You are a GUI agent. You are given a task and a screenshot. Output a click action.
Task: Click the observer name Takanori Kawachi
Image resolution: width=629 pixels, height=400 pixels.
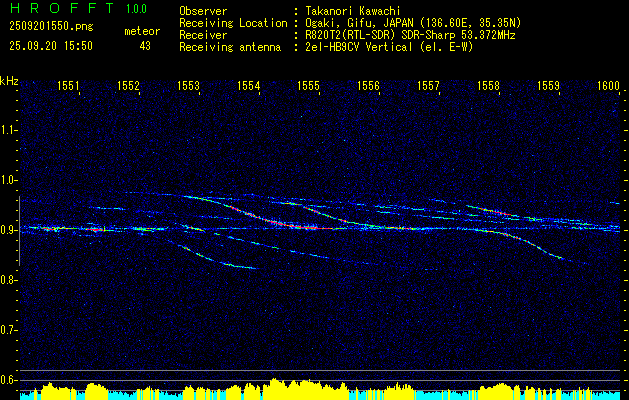point(353,11)
